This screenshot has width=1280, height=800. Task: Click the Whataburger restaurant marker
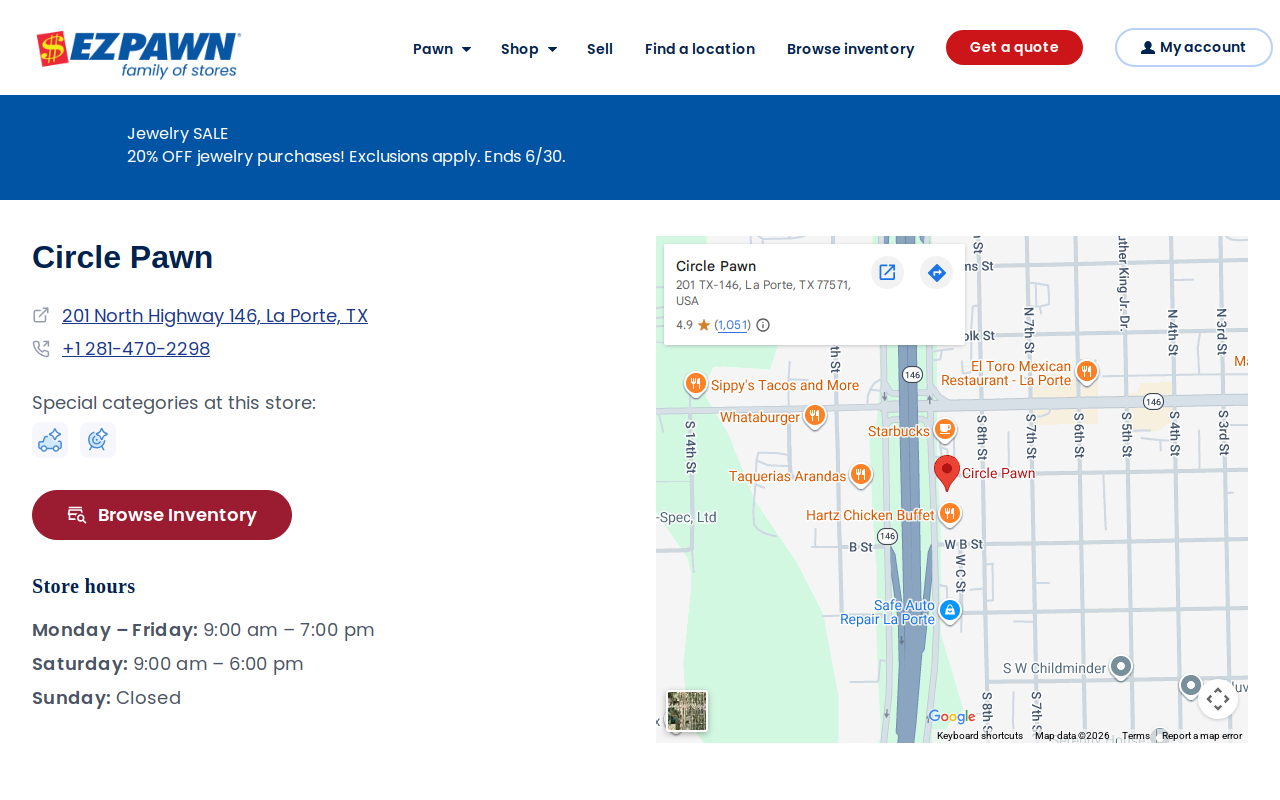point(815,416)
